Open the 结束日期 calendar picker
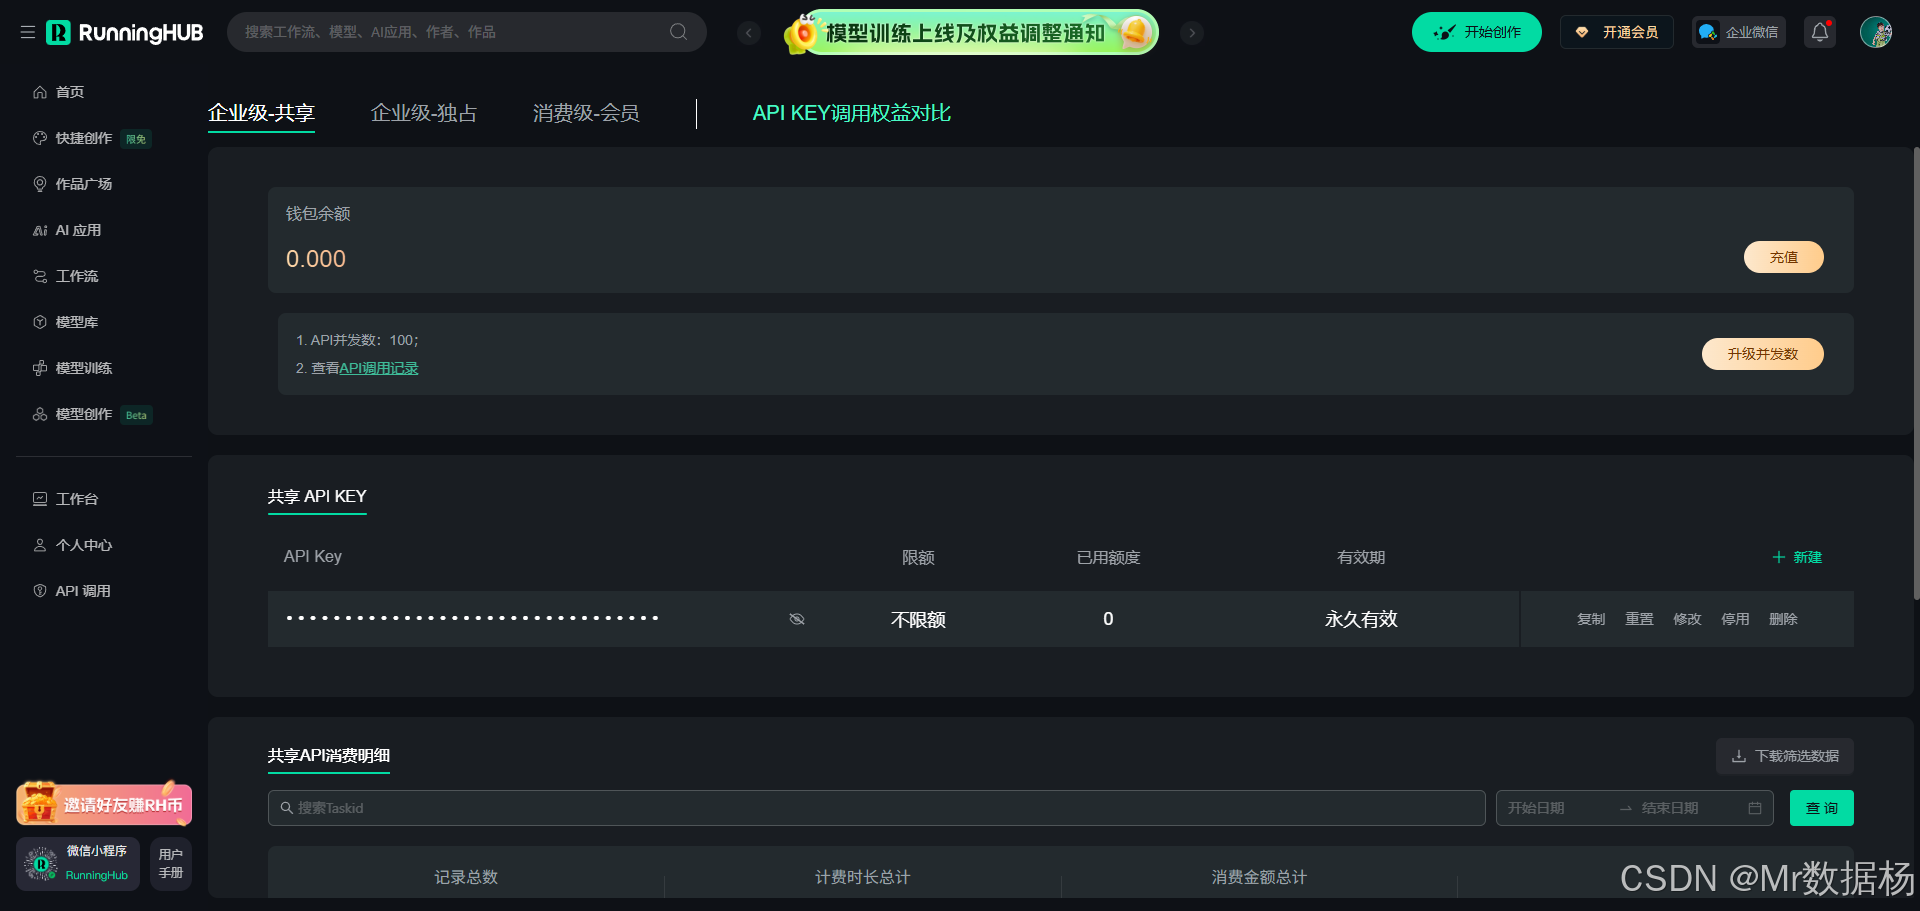Screen dimensions: 1920x911 pos(1671,808)
